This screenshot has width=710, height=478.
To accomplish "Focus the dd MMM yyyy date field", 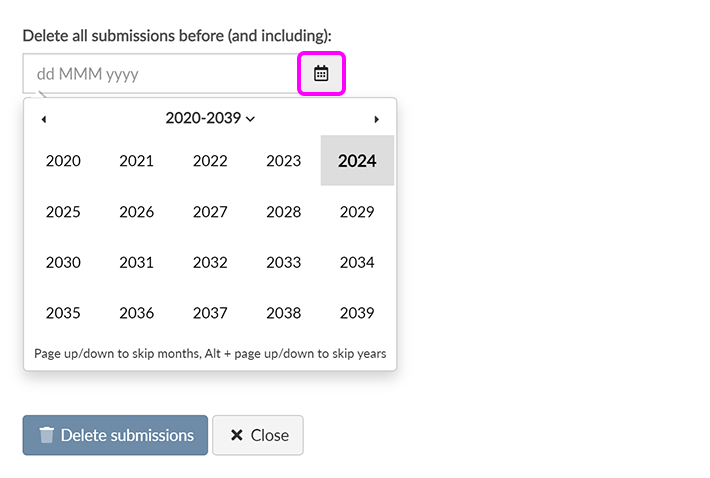I will (x=160, y=74).
